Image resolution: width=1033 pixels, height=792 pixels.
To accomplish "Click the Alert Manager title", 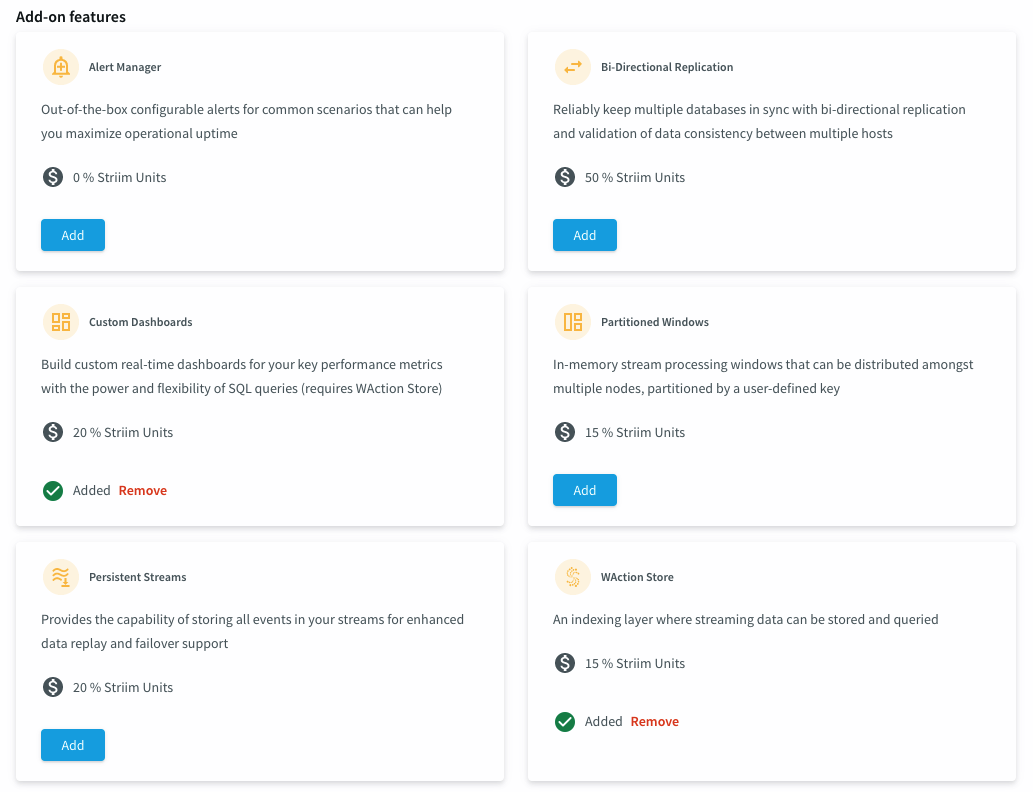I will [x=125, y=67].
